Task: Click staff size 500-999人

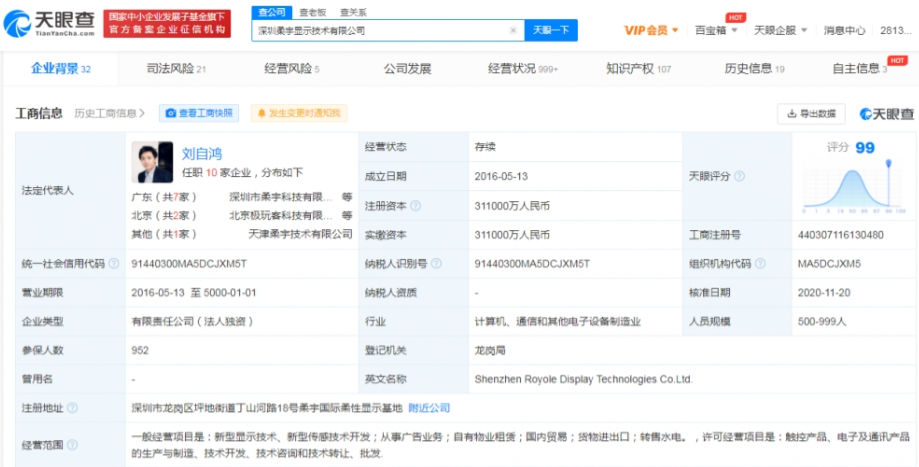Action: pos(821,321)
